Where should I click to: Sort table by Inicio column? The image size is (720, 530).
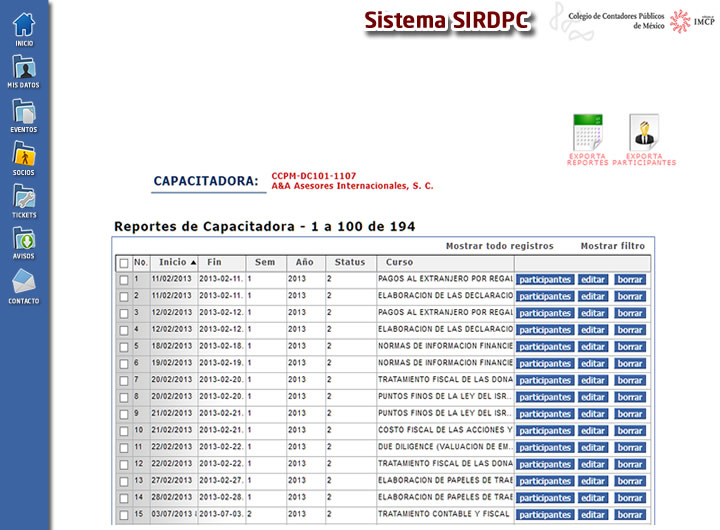click(173, 262)
